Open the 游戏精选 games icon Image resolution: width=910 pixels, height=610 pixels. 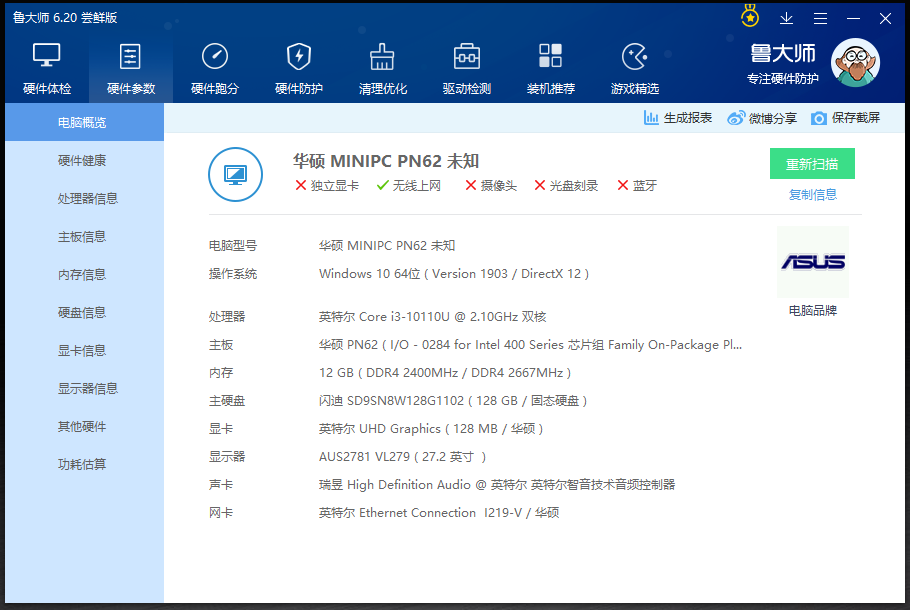[x=635, y=57]
